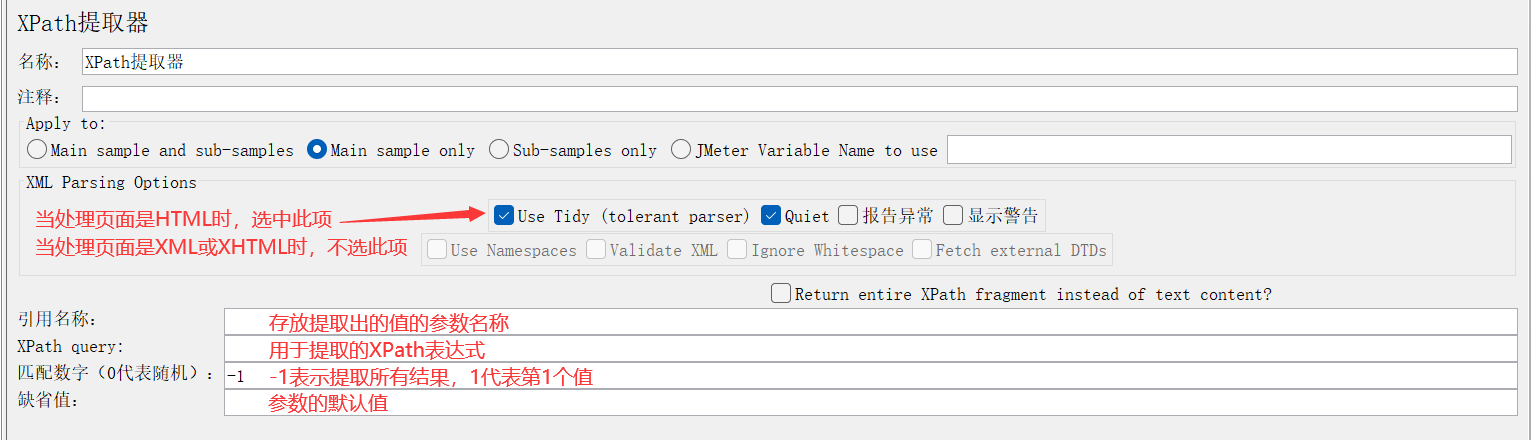Click the 名称 input field
The height and width of the screenshot is (440, 1531).
click(800, 62)
